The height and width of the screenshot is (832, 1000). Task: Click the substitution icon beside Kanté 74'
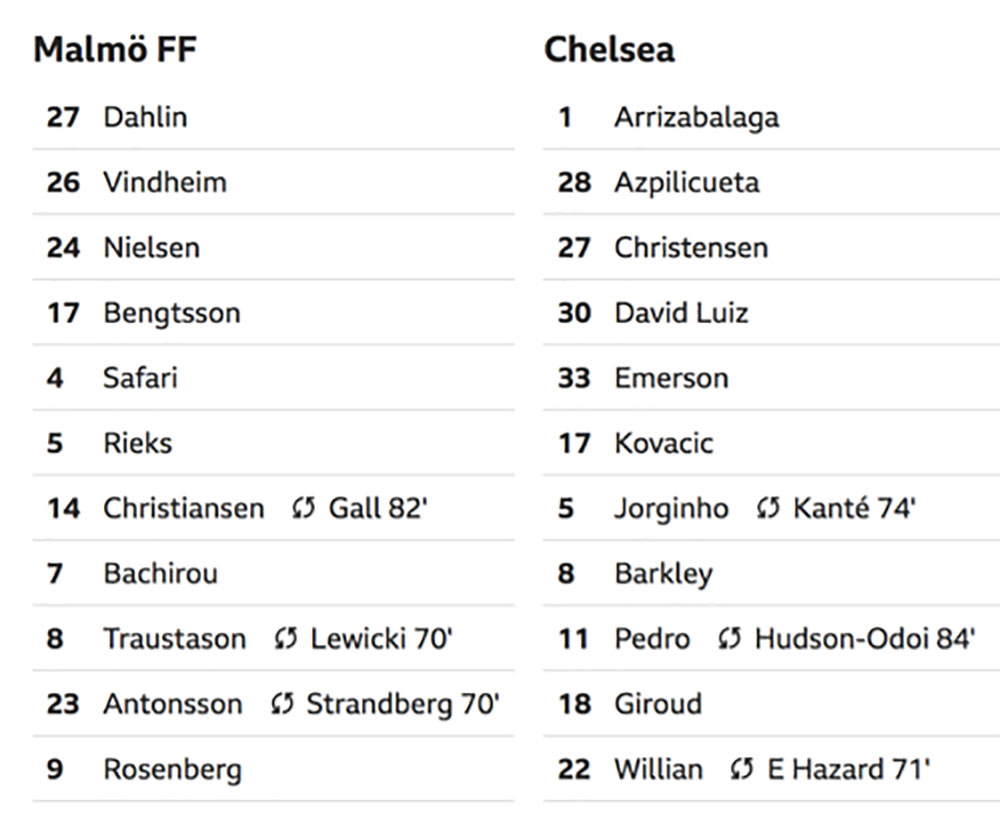[x=768, y=509]
